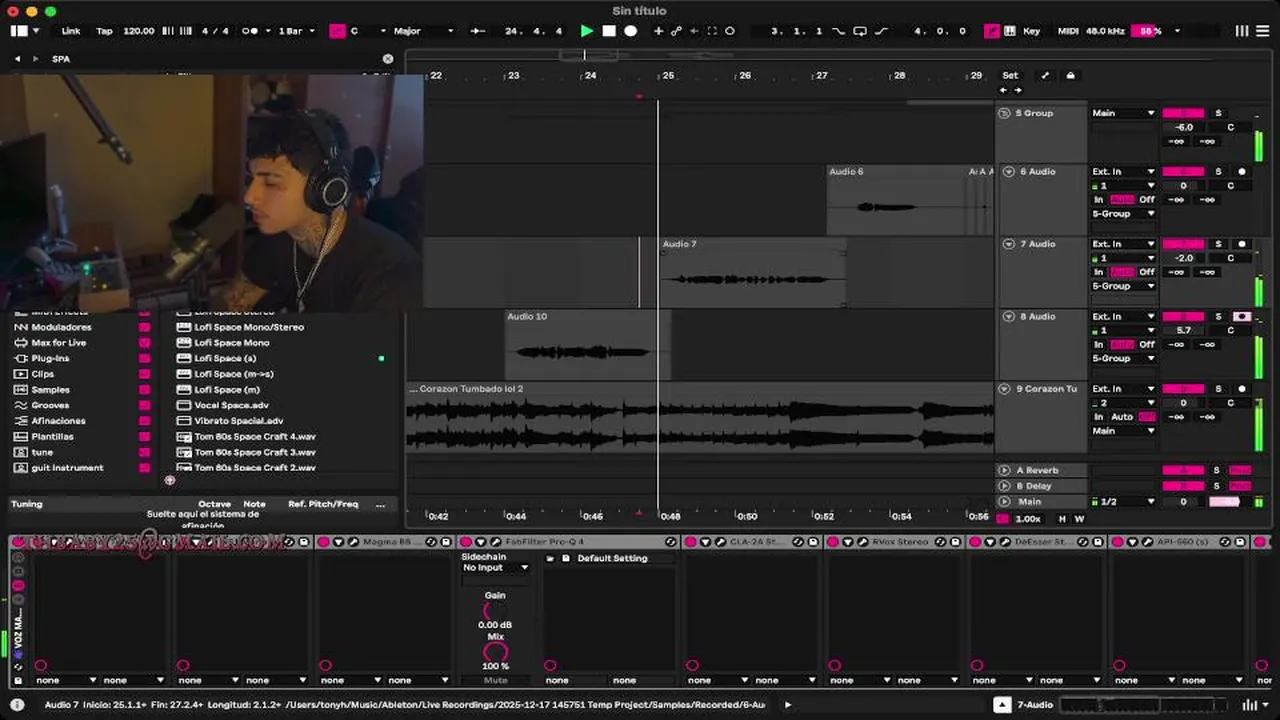Solo the 7 Audio track
This screenshot has width=1280, height=720.
click(1218, 244)
